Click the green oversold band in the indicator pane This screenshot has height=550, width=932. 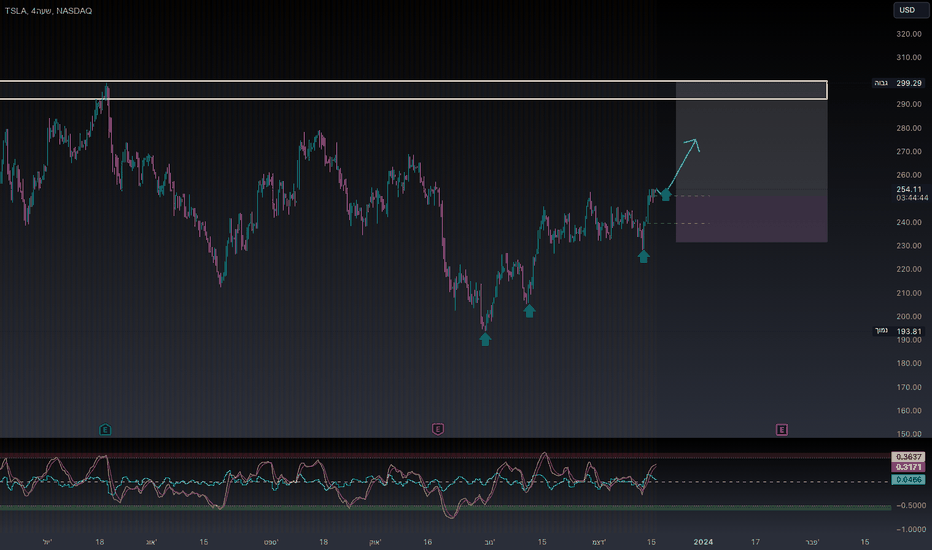(x=446, y=508)
